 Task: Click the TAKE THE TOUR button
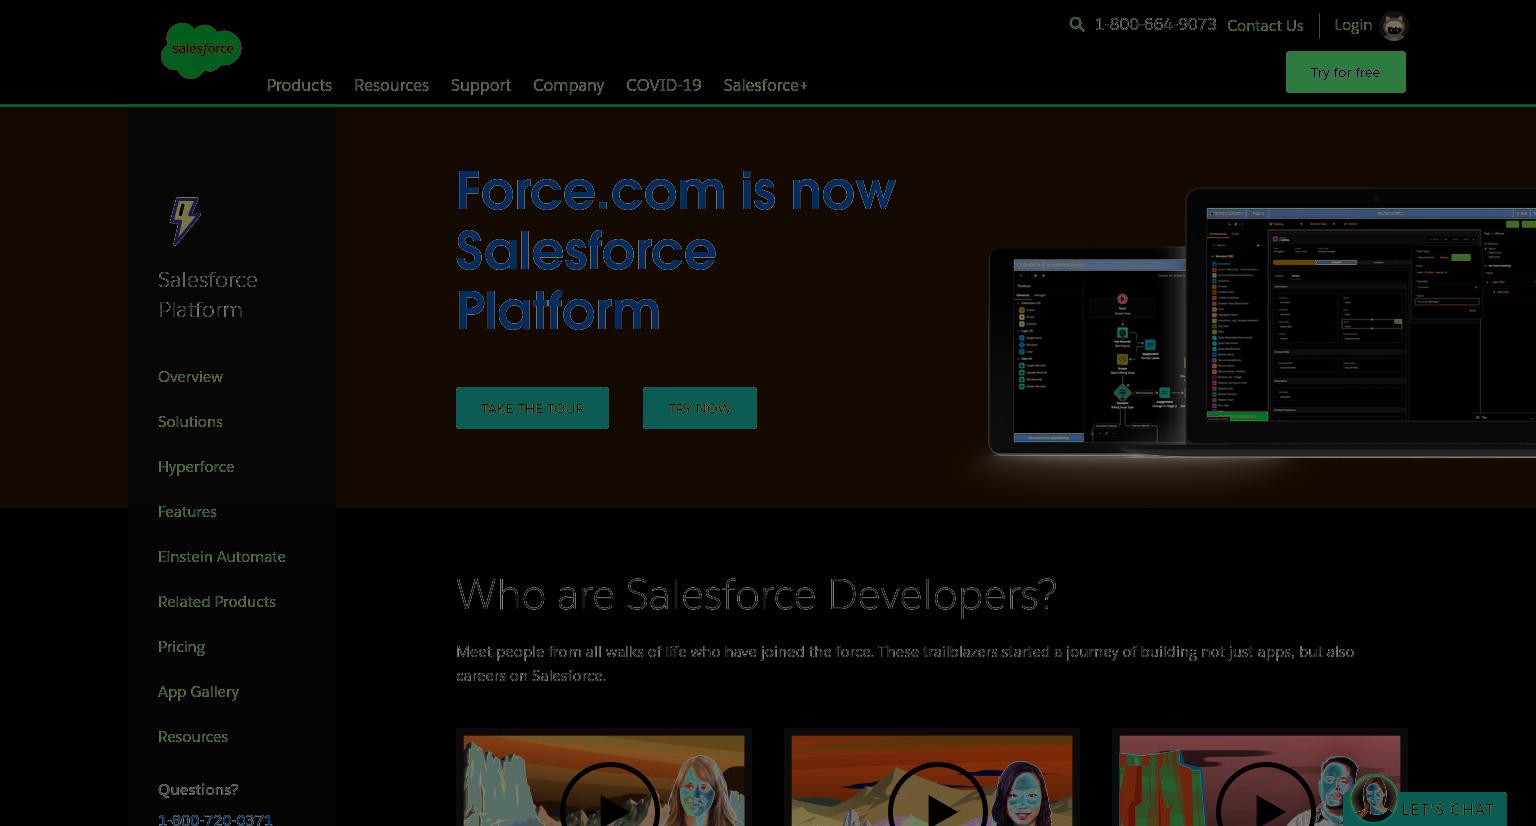coord(532,408)
